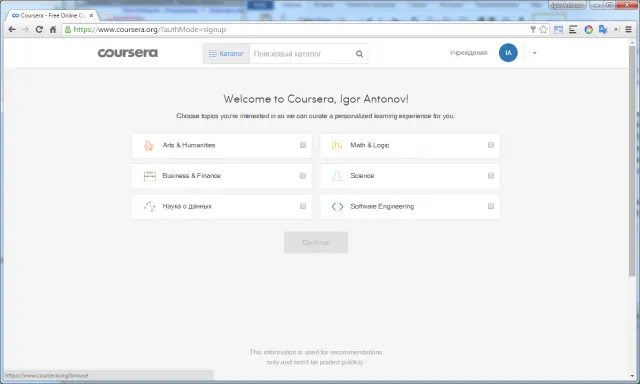This screenshot has width=640, height=384.
Task: Click the Coursera logo
Action: [128, 53]
